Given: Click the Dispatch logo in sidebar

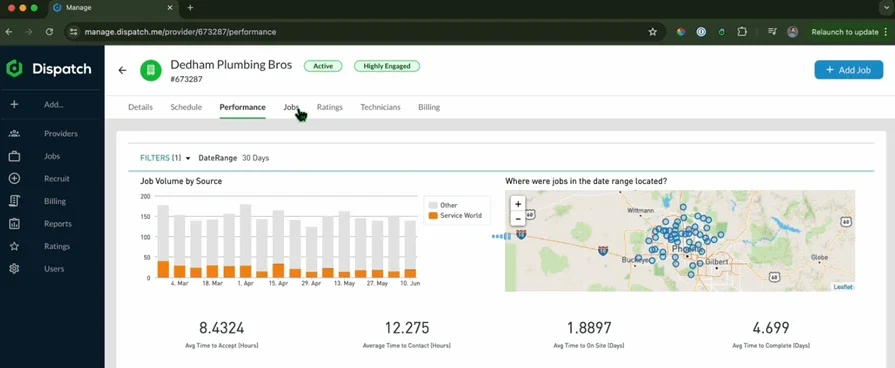Looking at the screenshot, I should point(49,69).
